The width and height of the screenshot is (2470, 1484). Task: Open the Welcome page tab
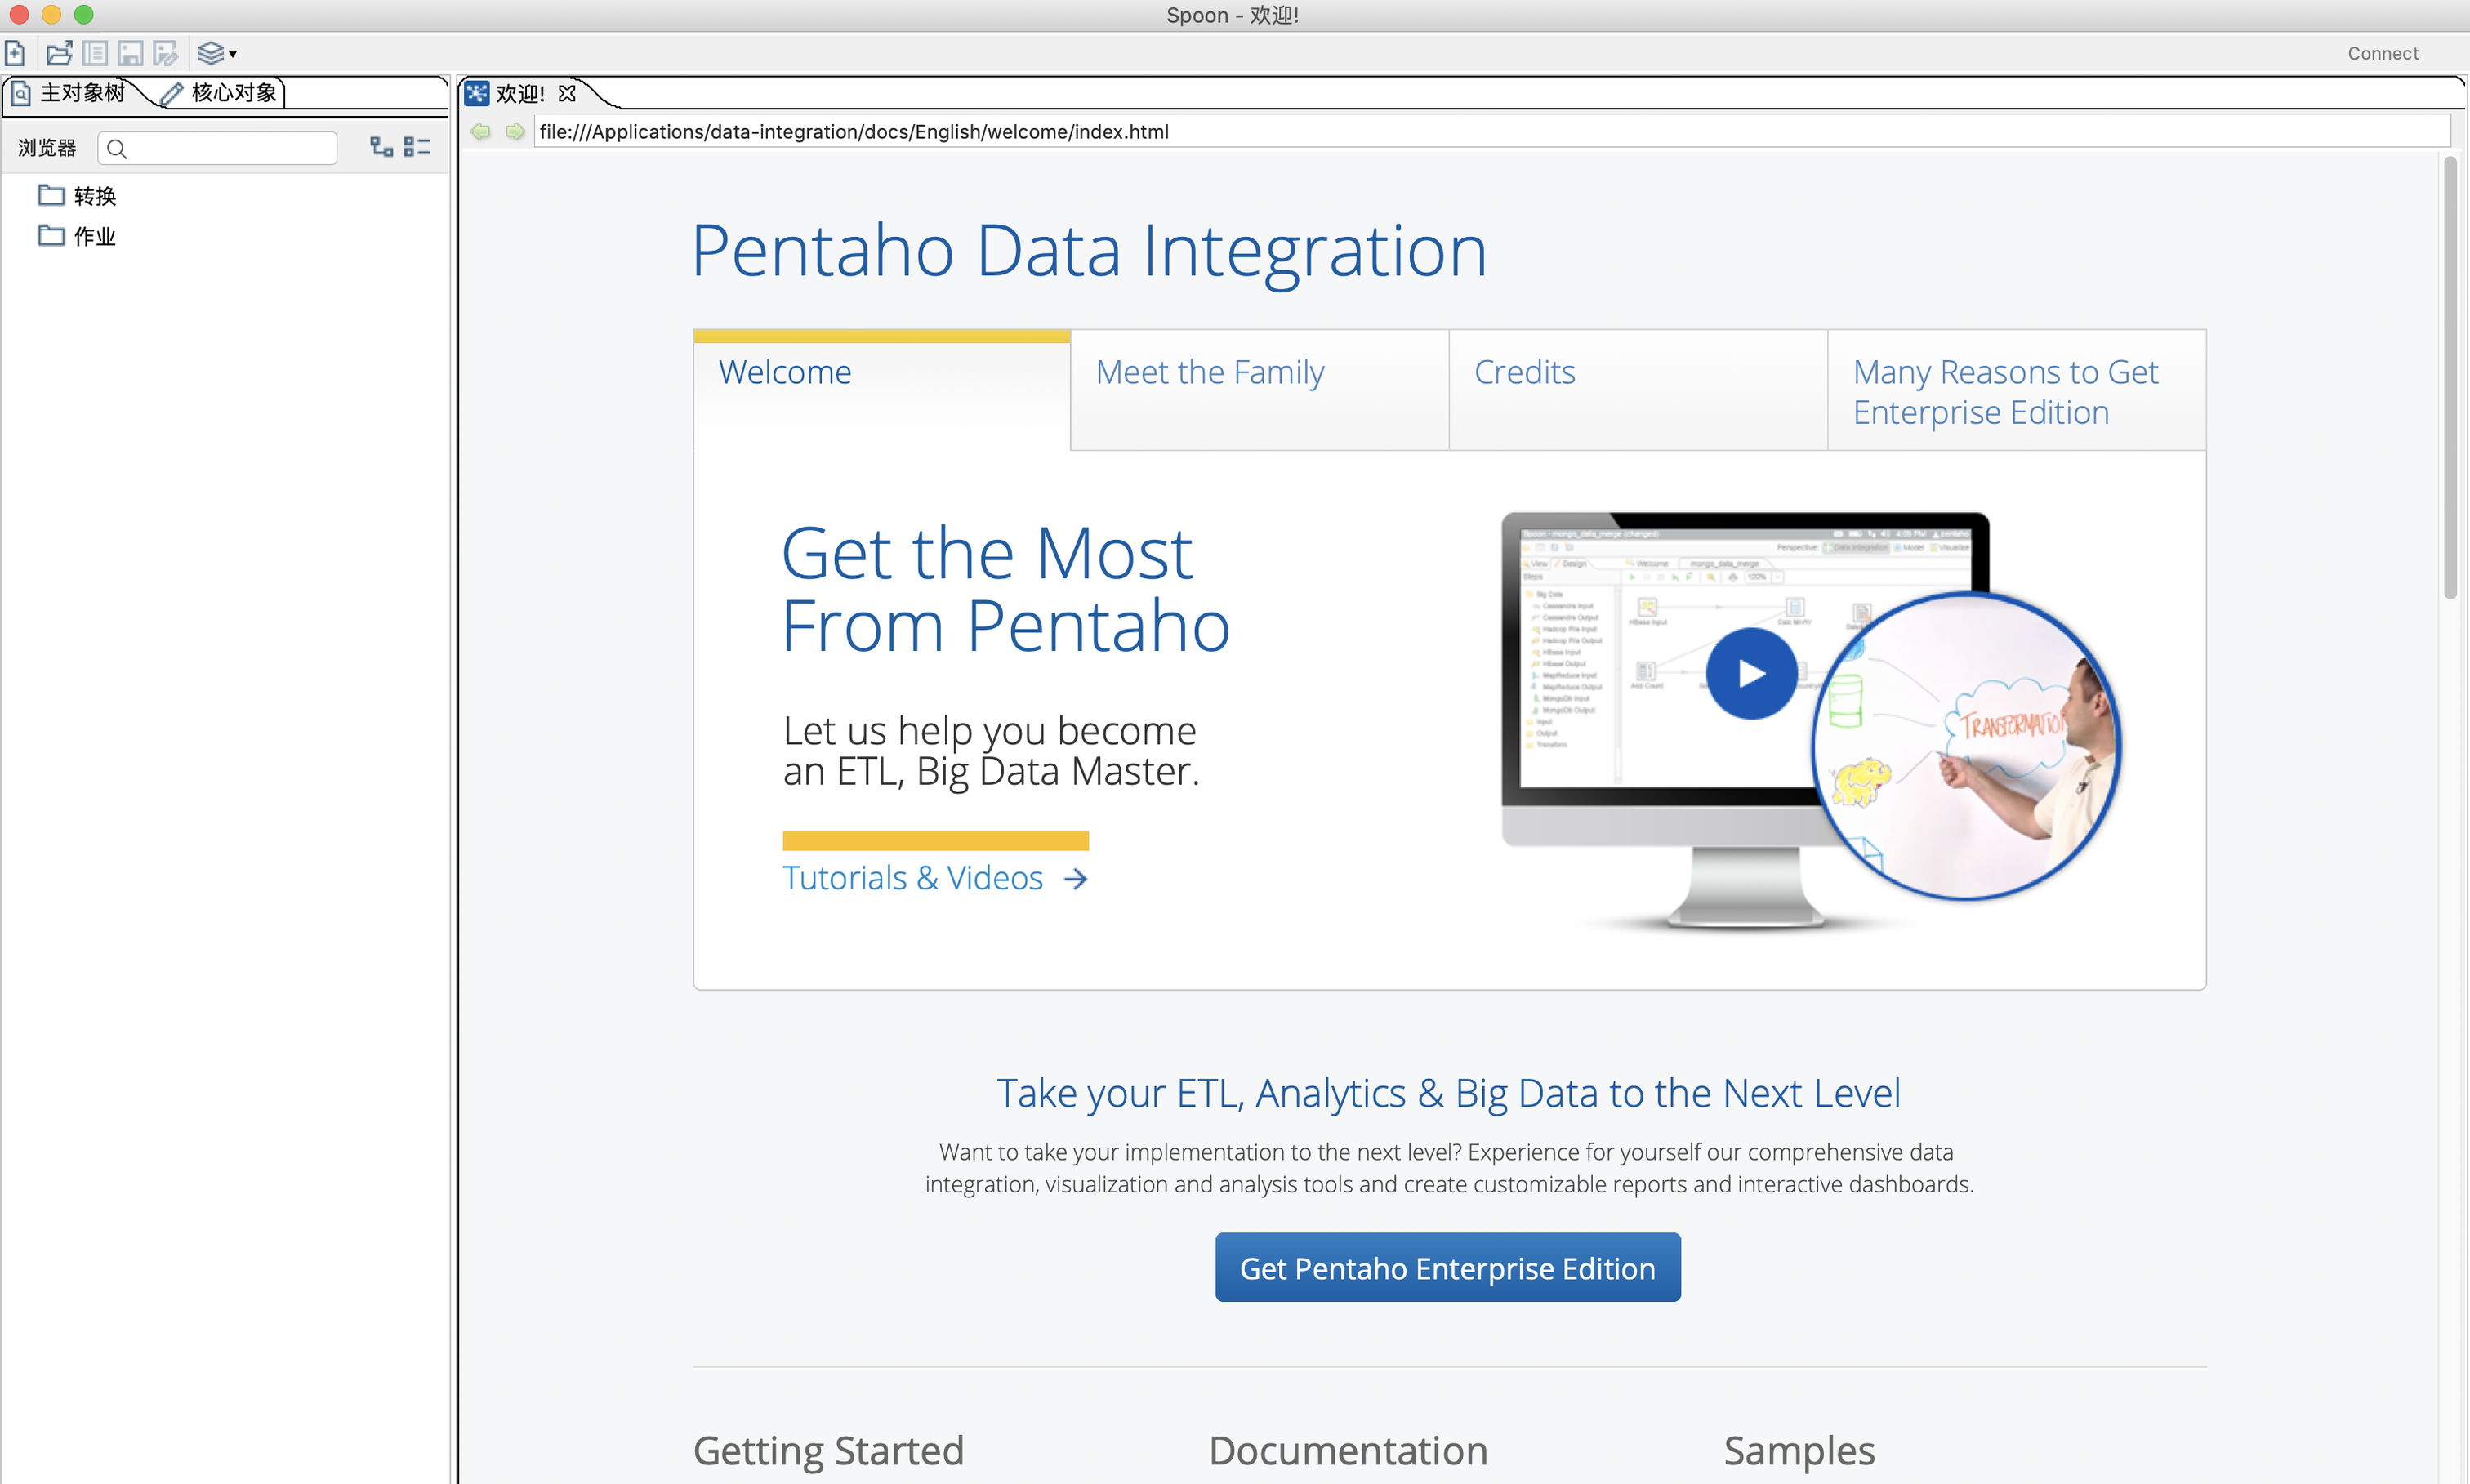(x=881, y=390)
